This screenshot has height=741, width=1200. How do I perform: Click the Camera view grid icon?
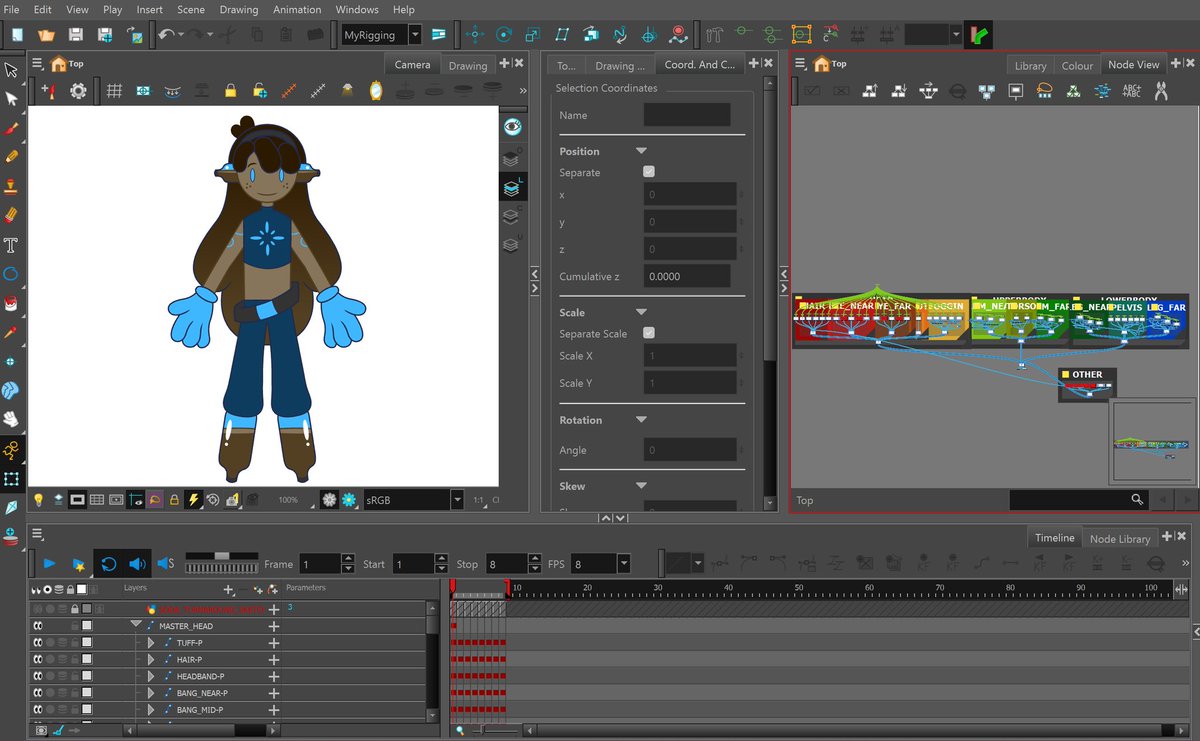(x=114, y=91)
